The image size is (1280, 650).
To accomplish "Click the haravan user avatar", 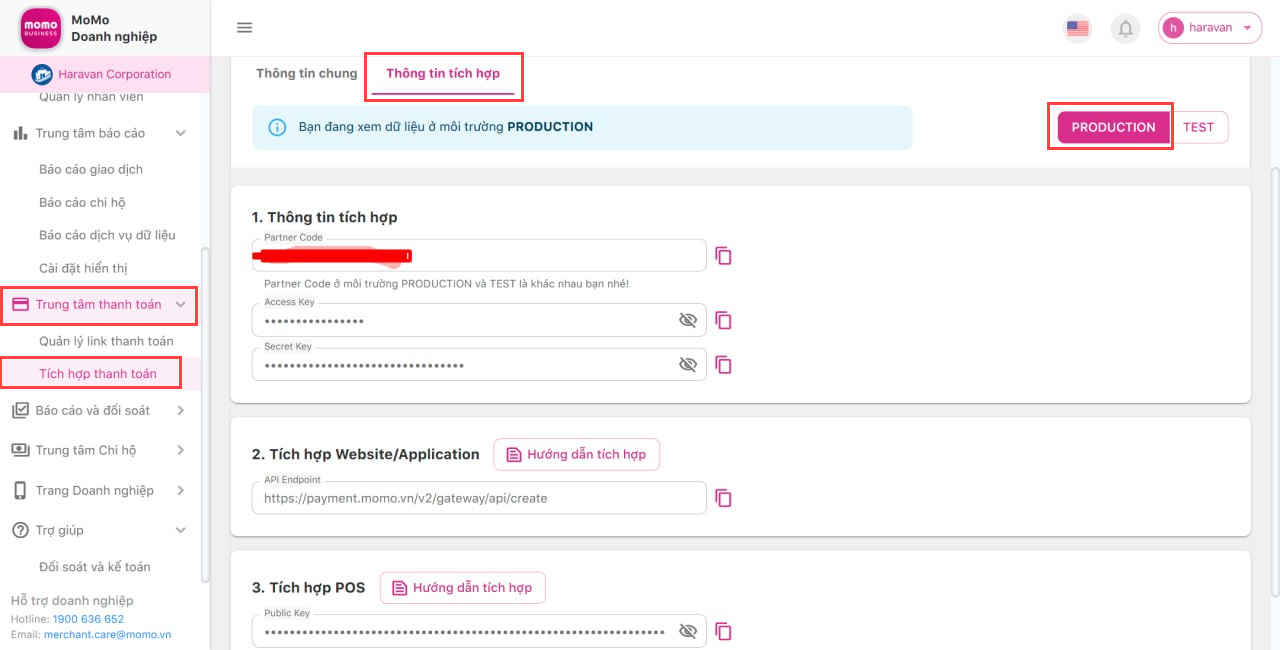I will pos(1173,28).
